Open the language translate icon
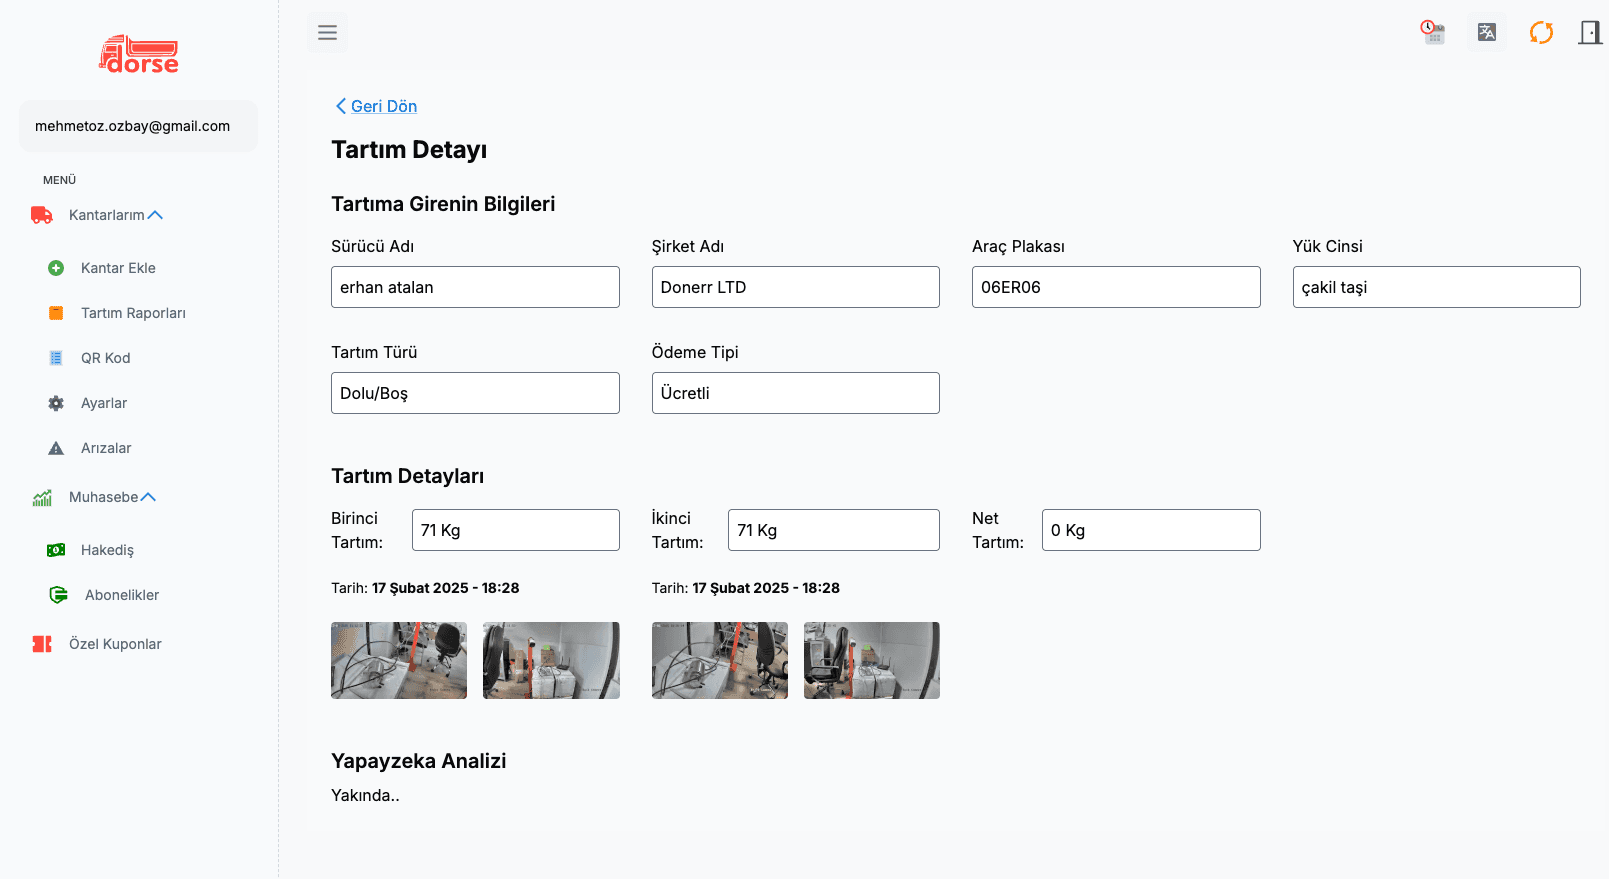 (x=1487, y=32)
